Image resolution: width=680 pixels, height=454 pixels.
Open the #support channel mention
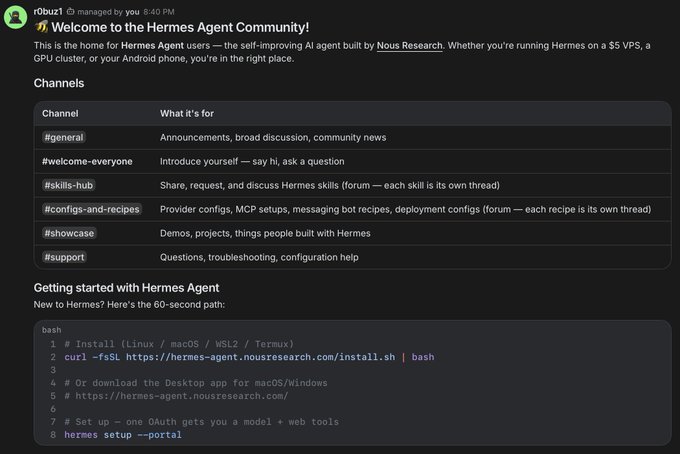64,257
